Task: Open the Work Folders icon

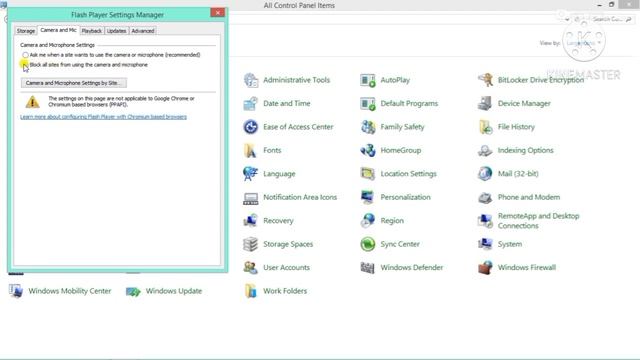Action: [251, 291]
